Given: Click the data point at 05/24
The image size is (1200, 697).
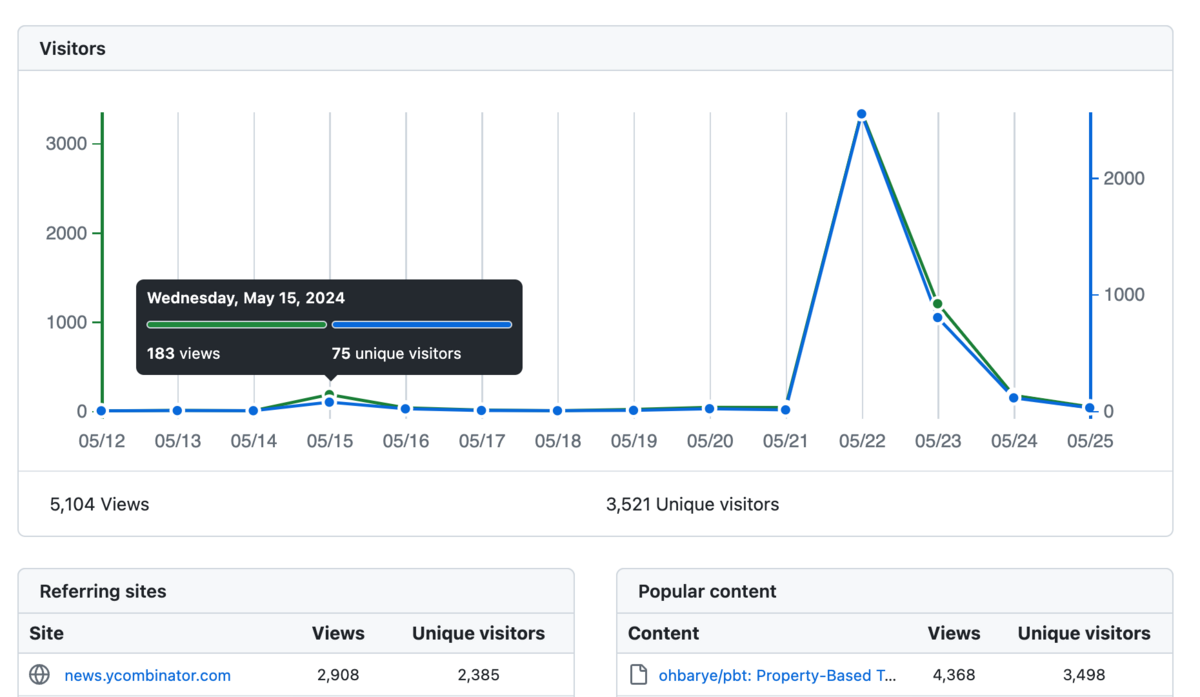Looking at the screenshot, I should click(x=1014, y=398).
